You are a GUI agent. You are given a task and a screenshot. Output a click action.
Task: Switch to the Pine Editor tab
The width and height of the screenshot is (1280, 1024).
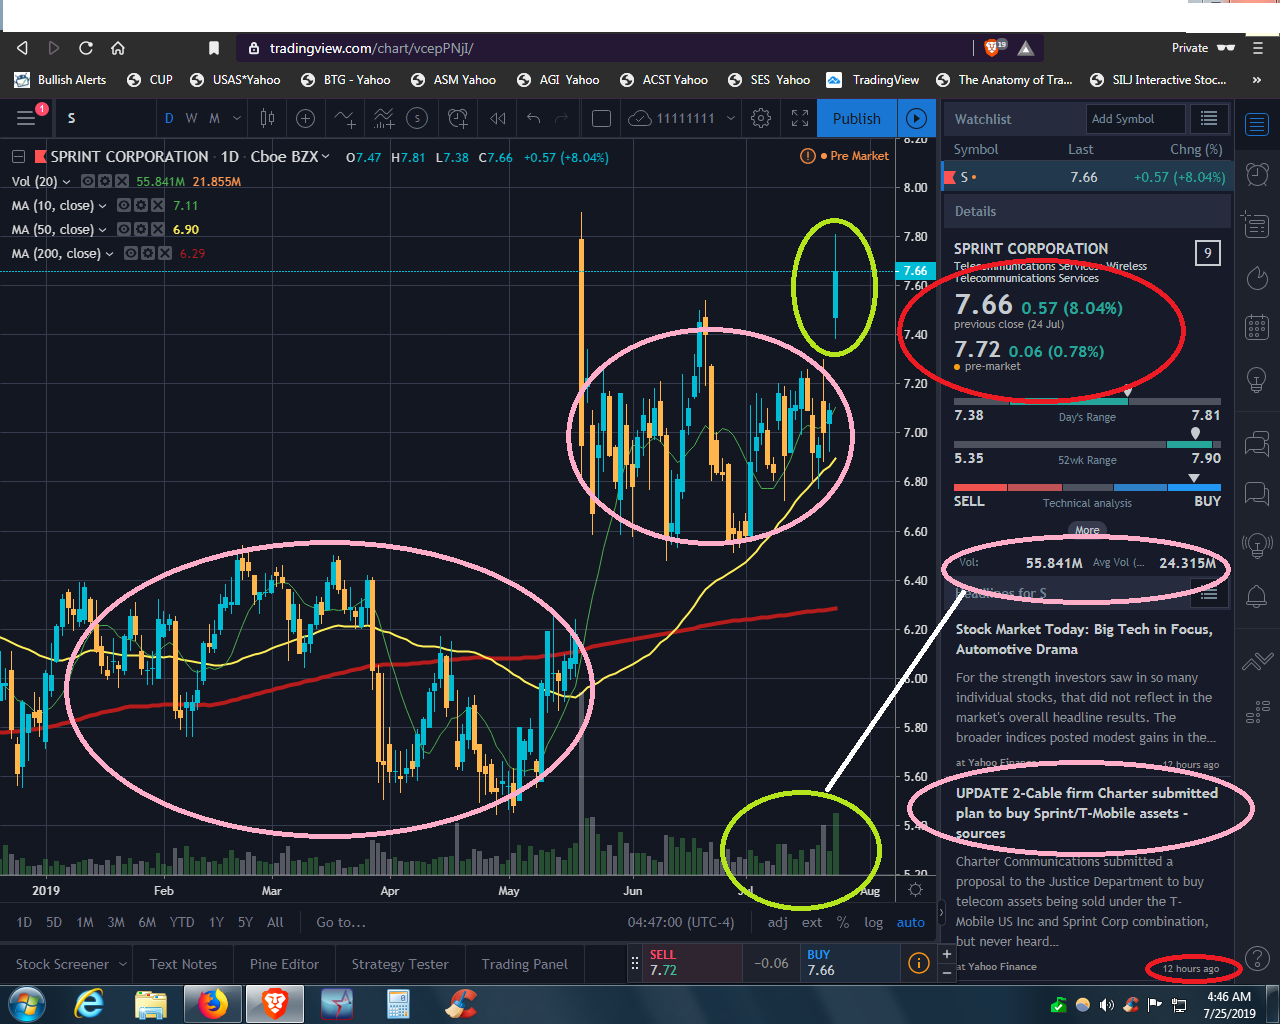coord(284,964)
